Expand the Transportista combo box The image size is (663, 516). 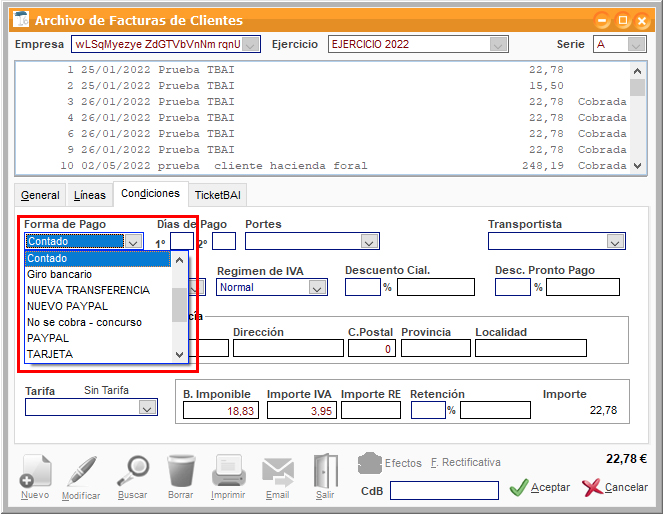point(614,241)
